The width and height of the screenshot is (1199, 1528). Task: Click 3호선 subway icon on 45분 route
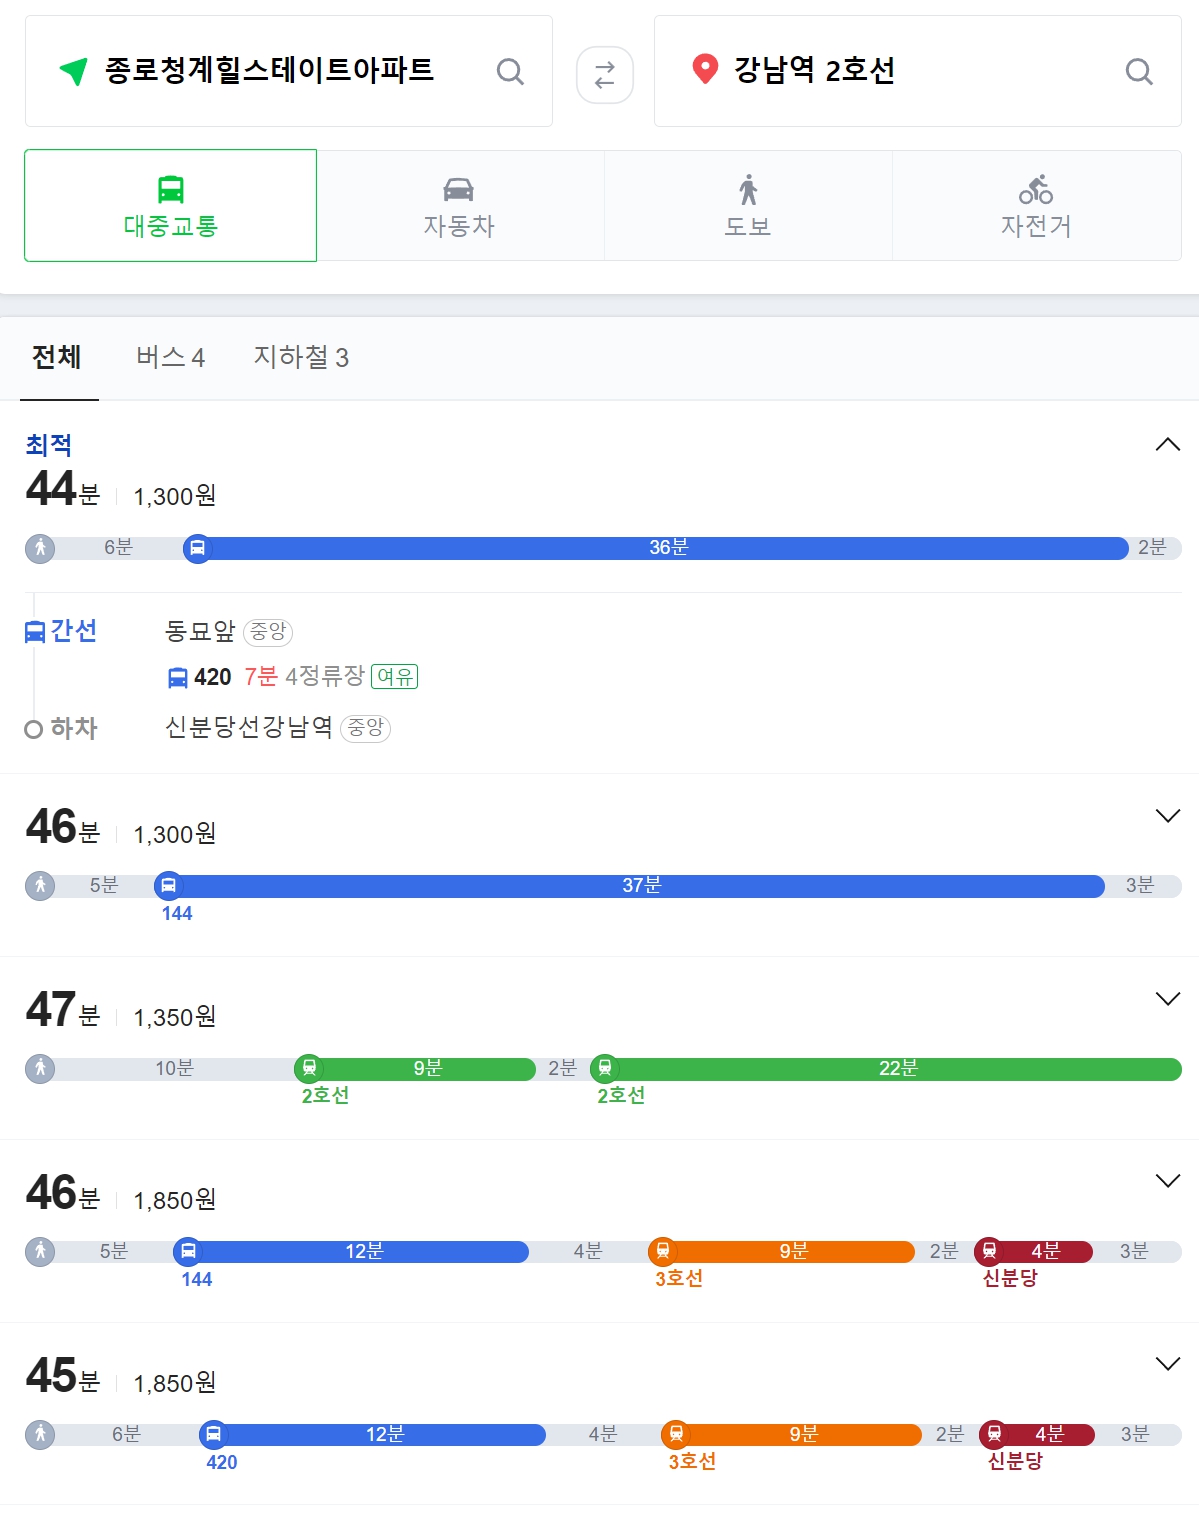676,1434
